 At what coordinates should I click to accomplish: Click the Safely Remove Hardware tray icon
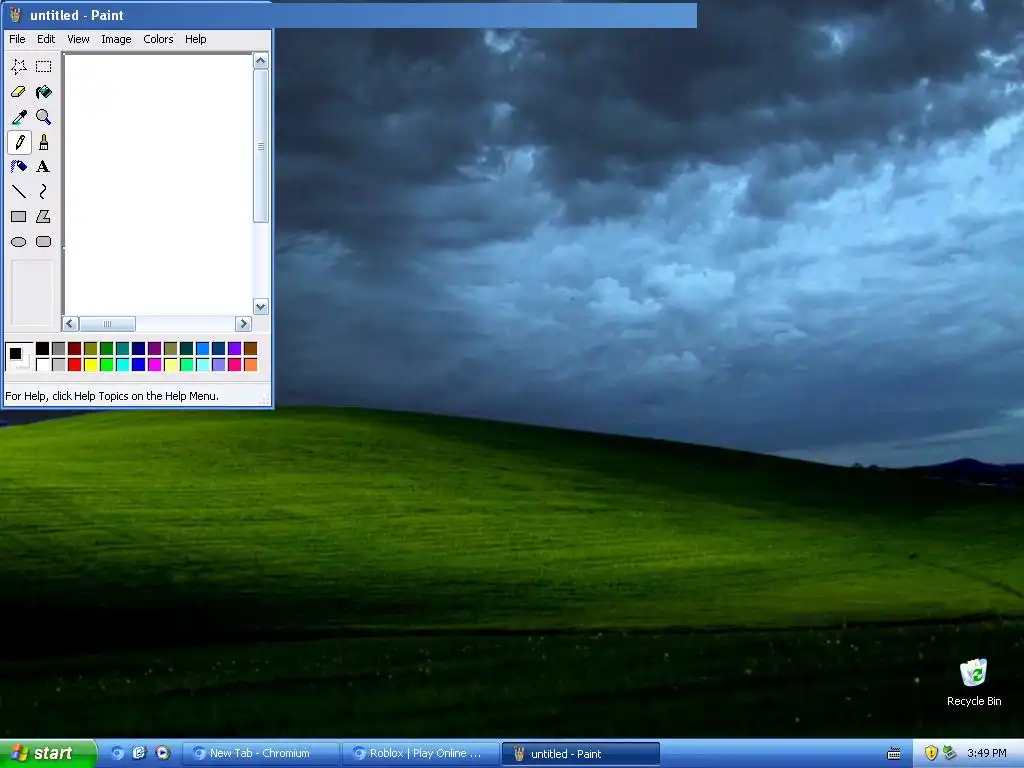tap(950, 753)
